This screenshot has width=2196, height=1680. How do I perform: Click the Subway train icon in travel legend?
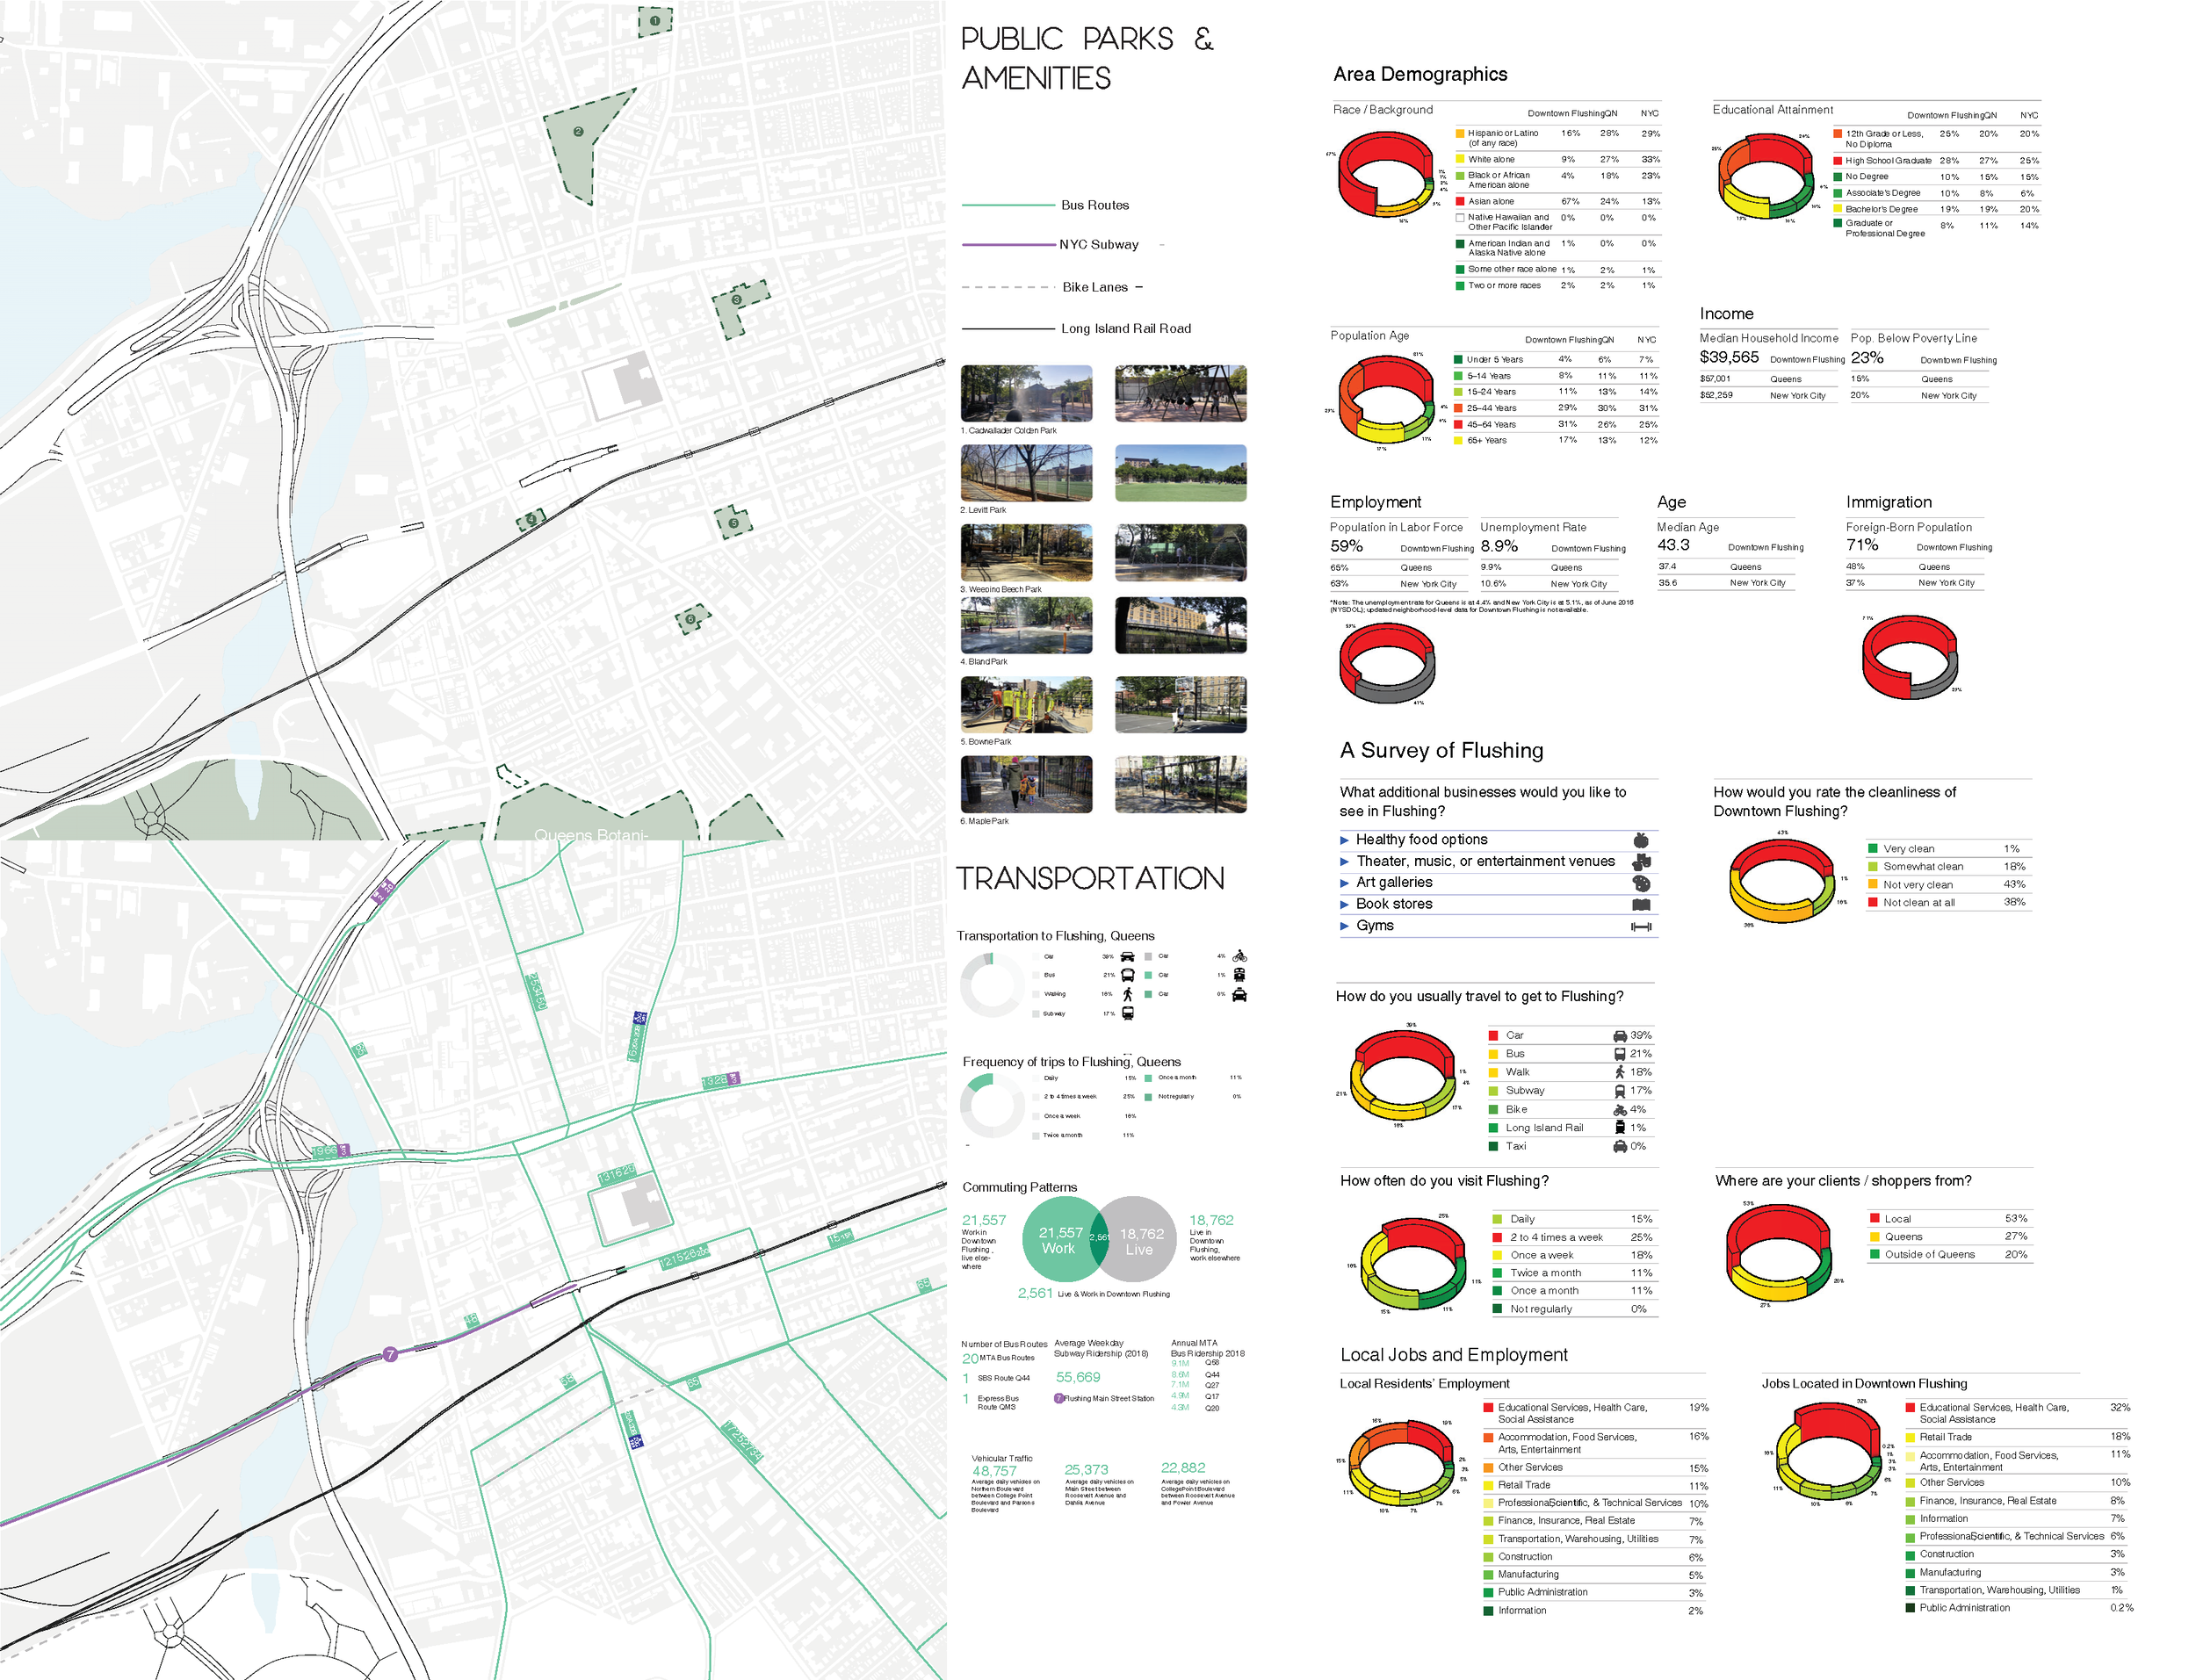1620,1092
